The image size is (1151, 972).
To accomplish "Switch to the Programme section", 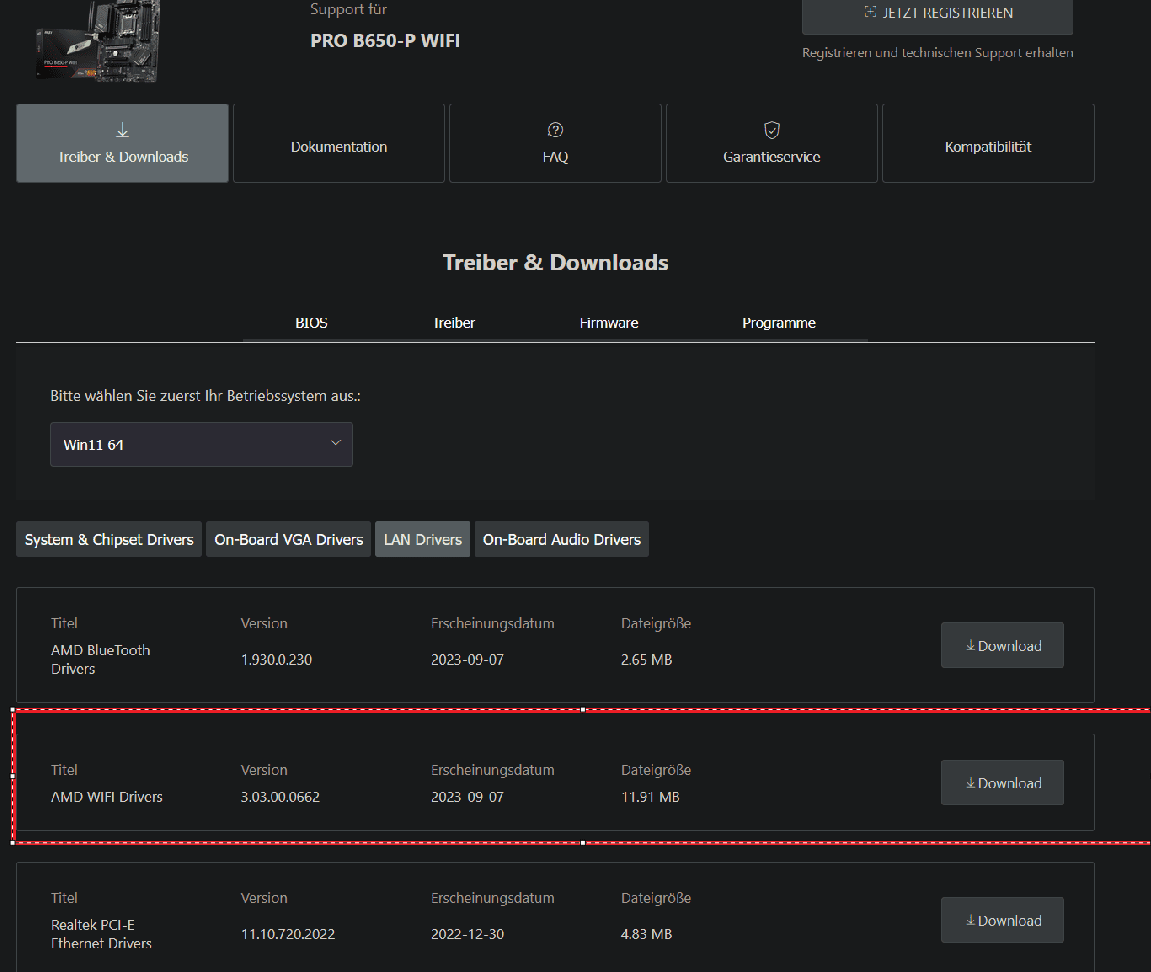I will [779, 323].
